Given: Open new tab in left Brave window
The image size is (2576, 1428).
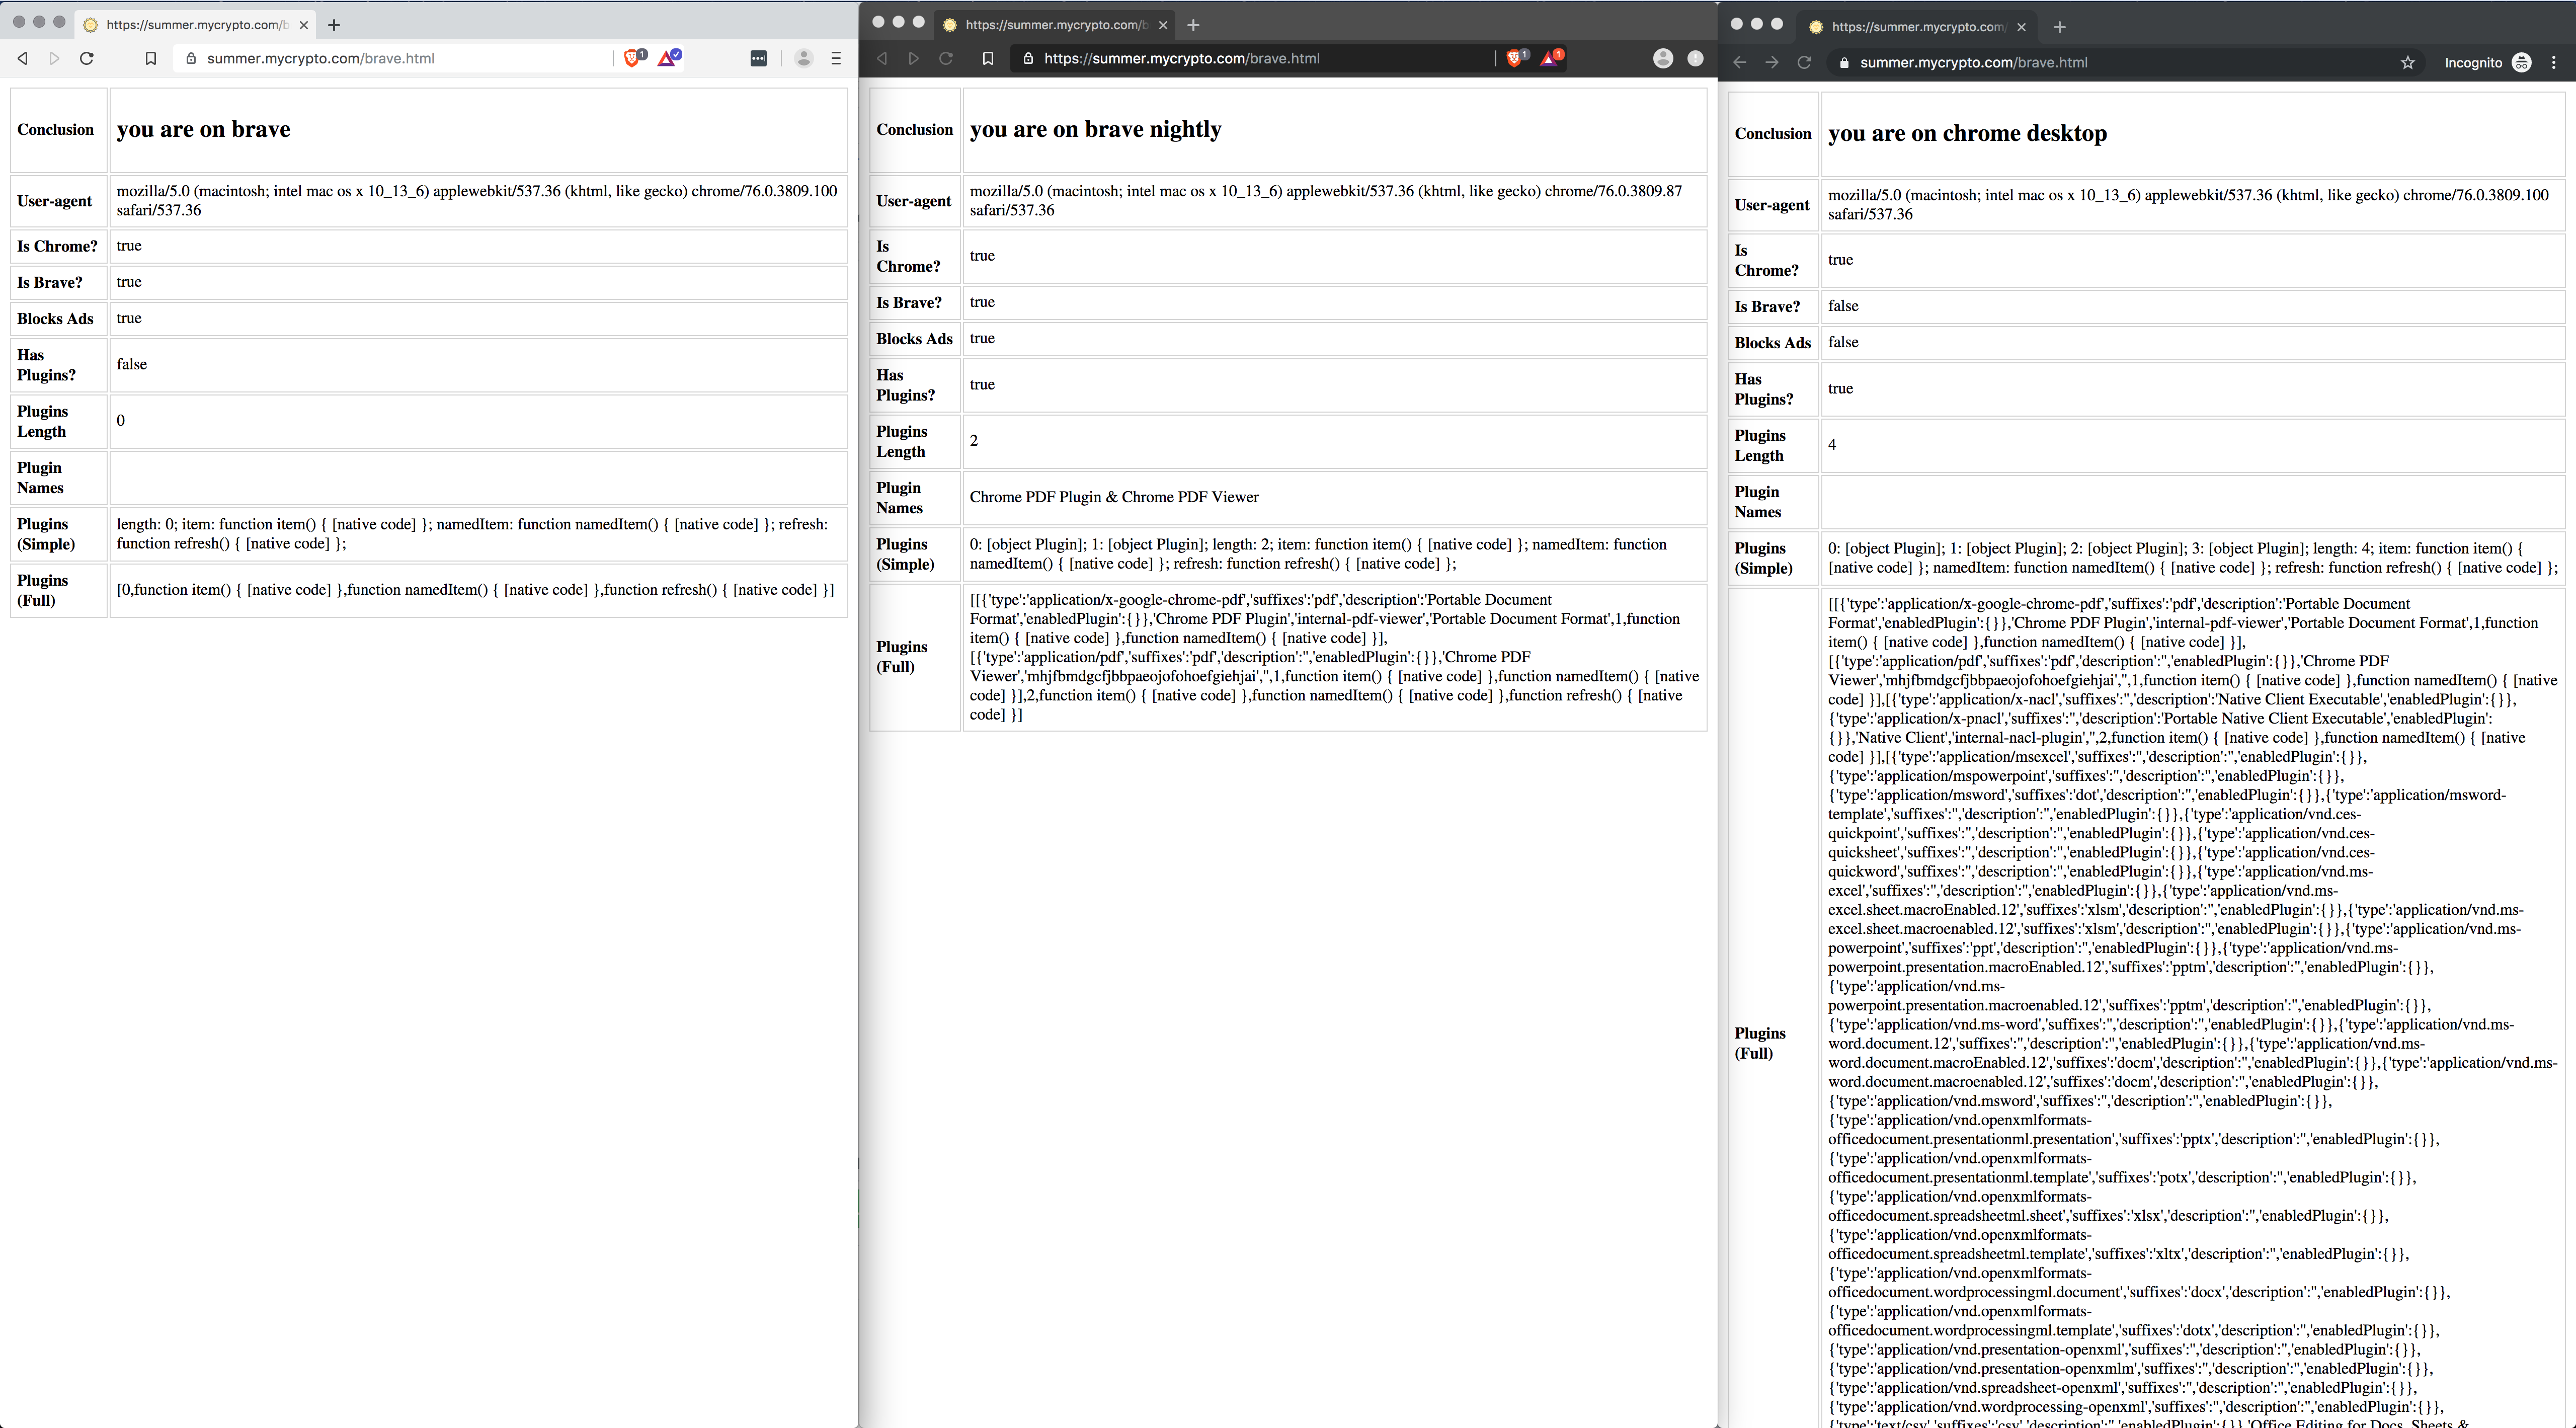Looking at the screenshot, I should tap(334, 25).
